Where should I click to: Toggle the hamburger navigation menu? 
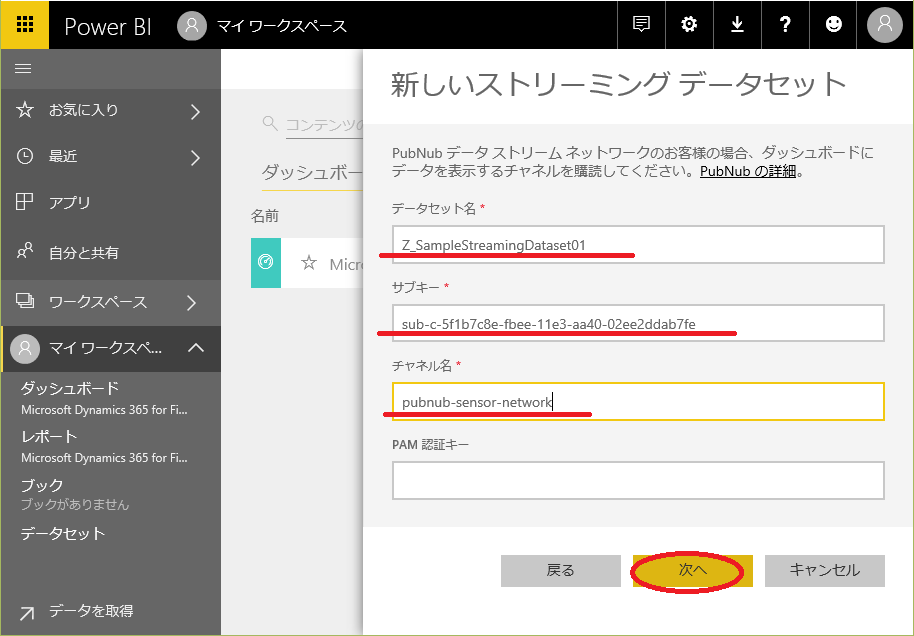tap(23, 69)
